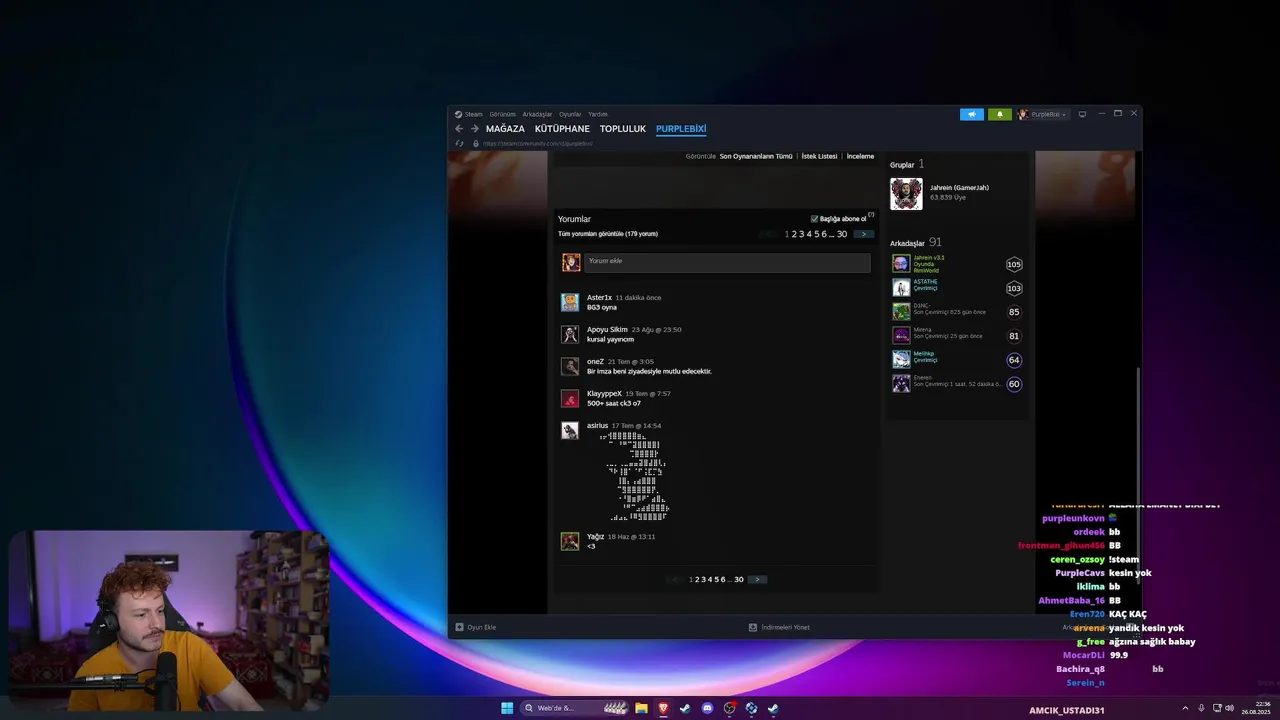Open the İnceleme link
The image size is (1280, 720).
tap(860, 156)
